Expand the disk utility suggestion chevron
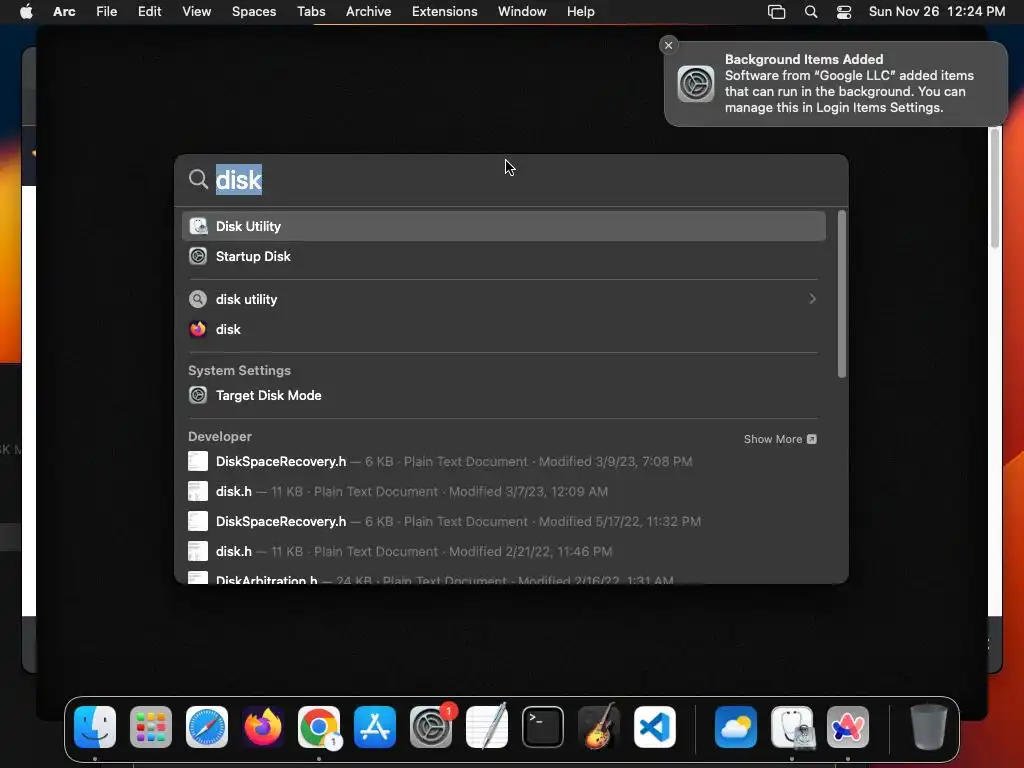Image resolution: width=1024 pixels, height=768 pixels. point(812,299)
